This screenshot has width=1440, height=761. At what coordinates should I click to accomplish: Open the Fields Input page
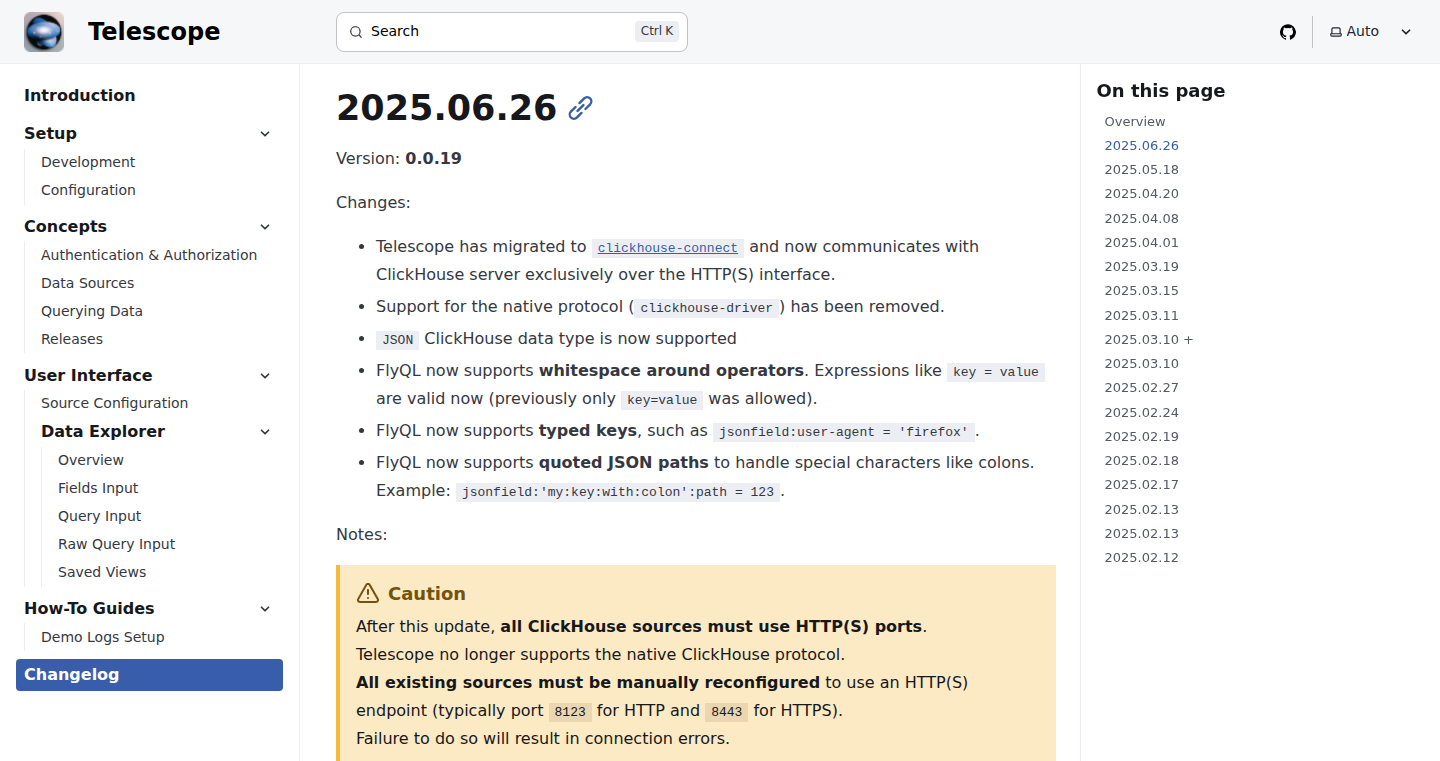(98, 488)
